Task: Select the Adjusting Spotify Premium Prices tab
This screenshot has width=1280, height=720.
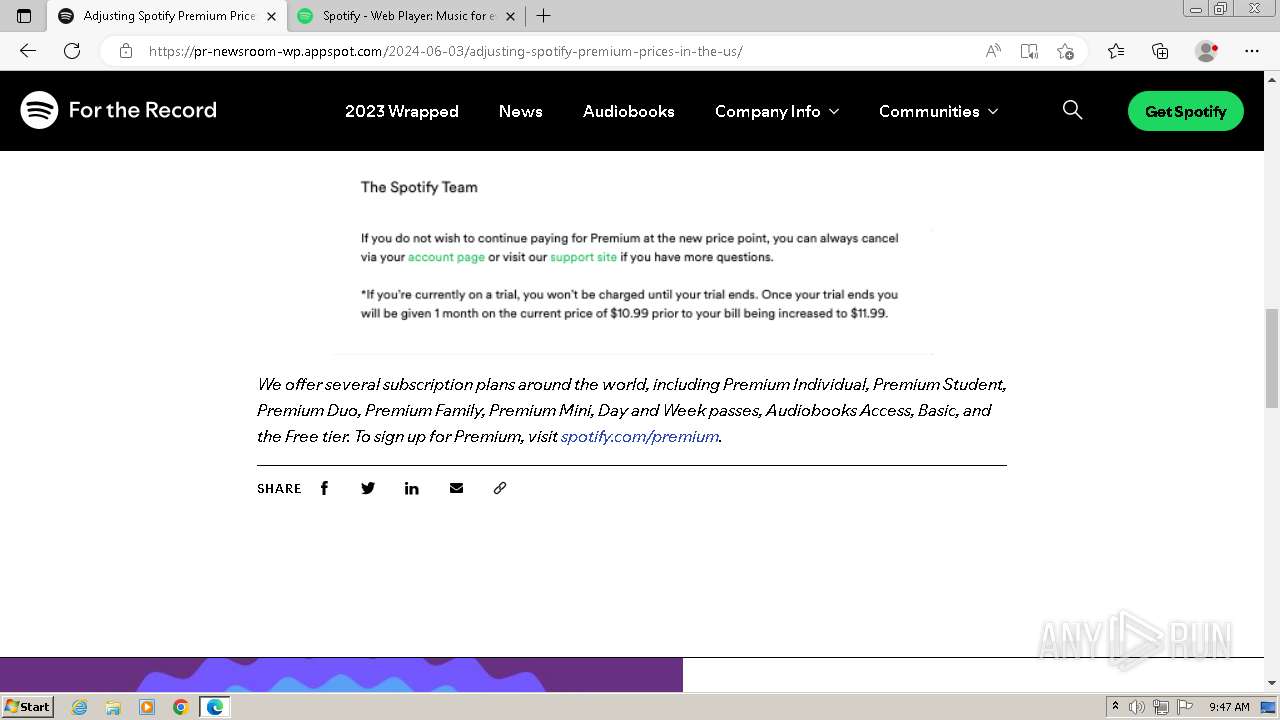Action: 167,16
